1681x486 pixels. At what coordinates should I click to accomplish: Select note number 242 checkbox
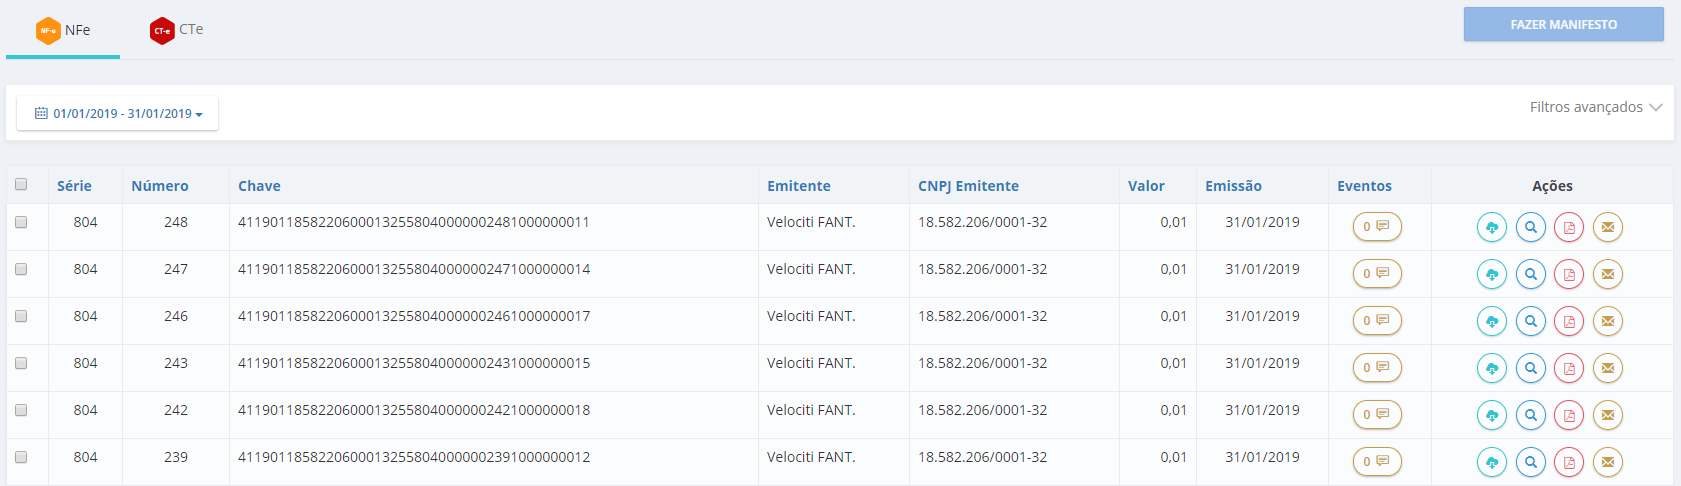(21, 410)
